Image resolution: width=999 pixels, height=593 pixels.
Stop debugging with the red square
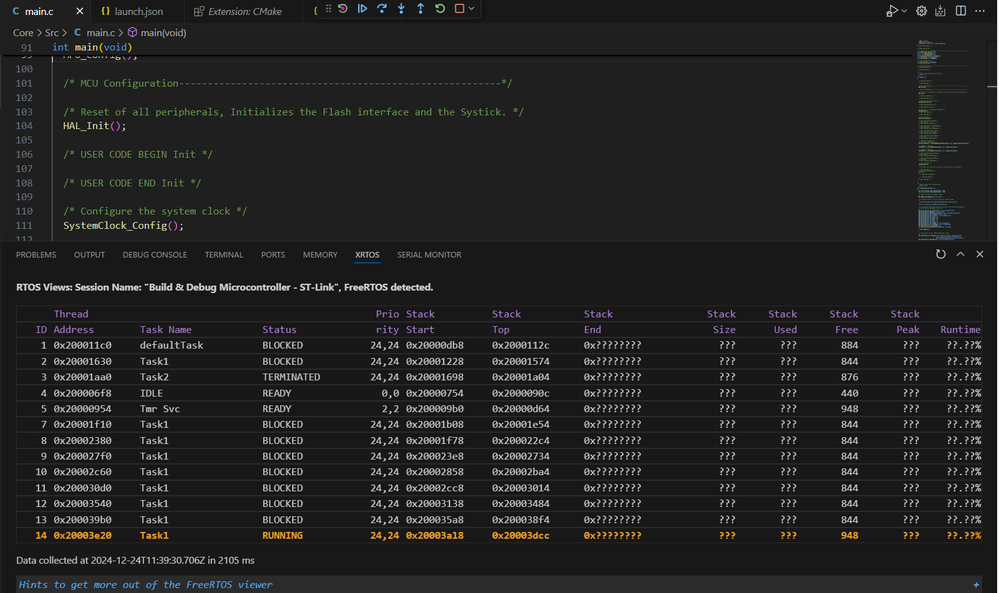click(459, 9)
